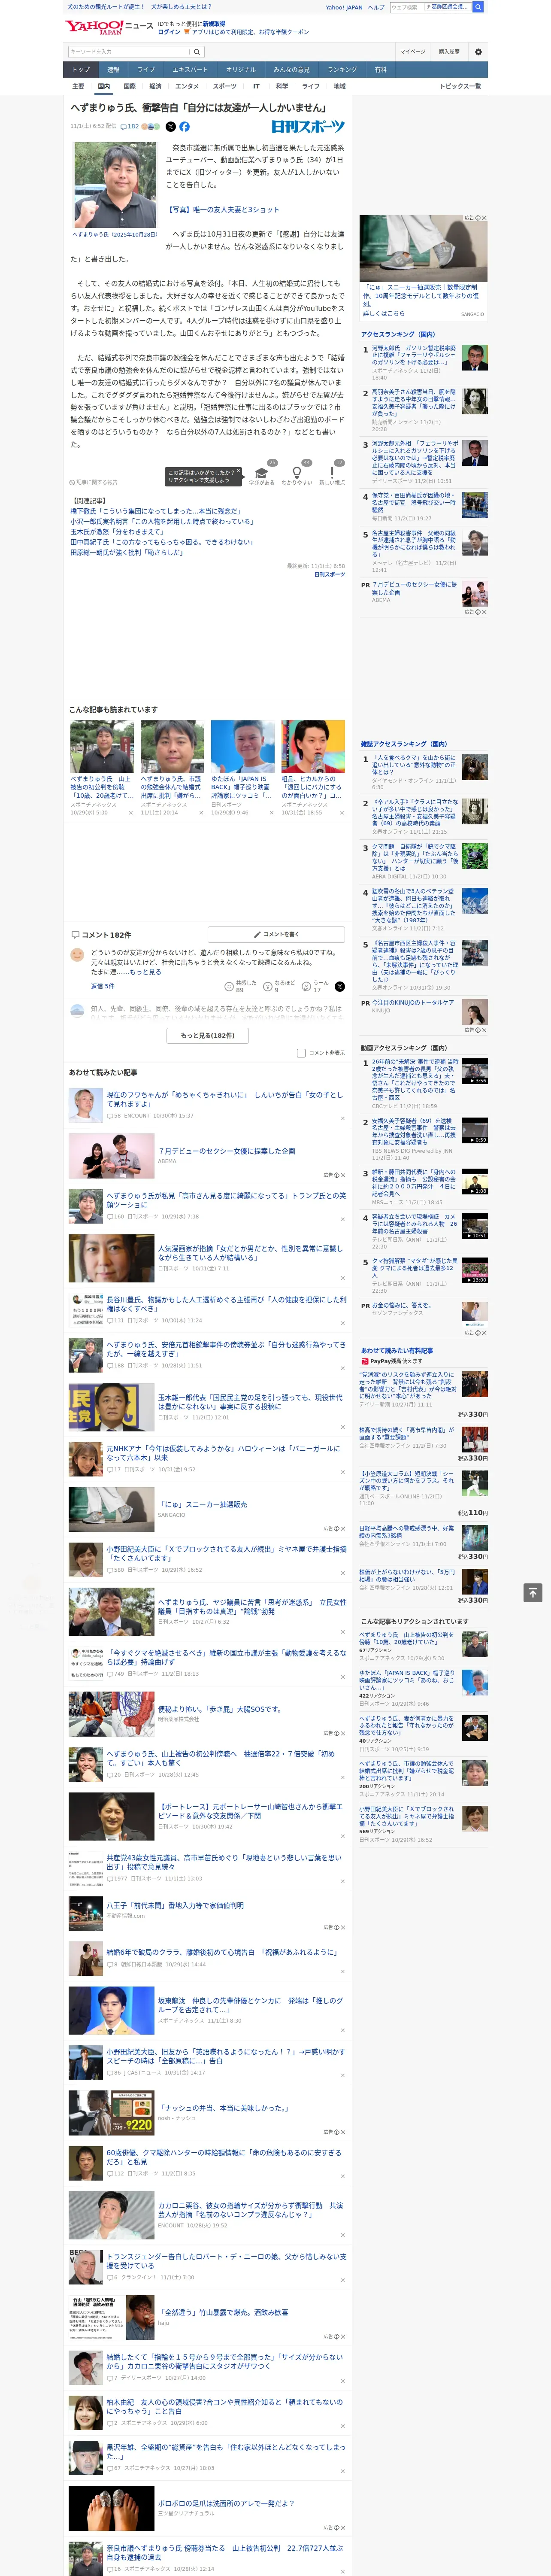Screen dimensions: 551x2576
Task: Click the Yahoo! JAPAN top link
Action: [x=344, y=7]
